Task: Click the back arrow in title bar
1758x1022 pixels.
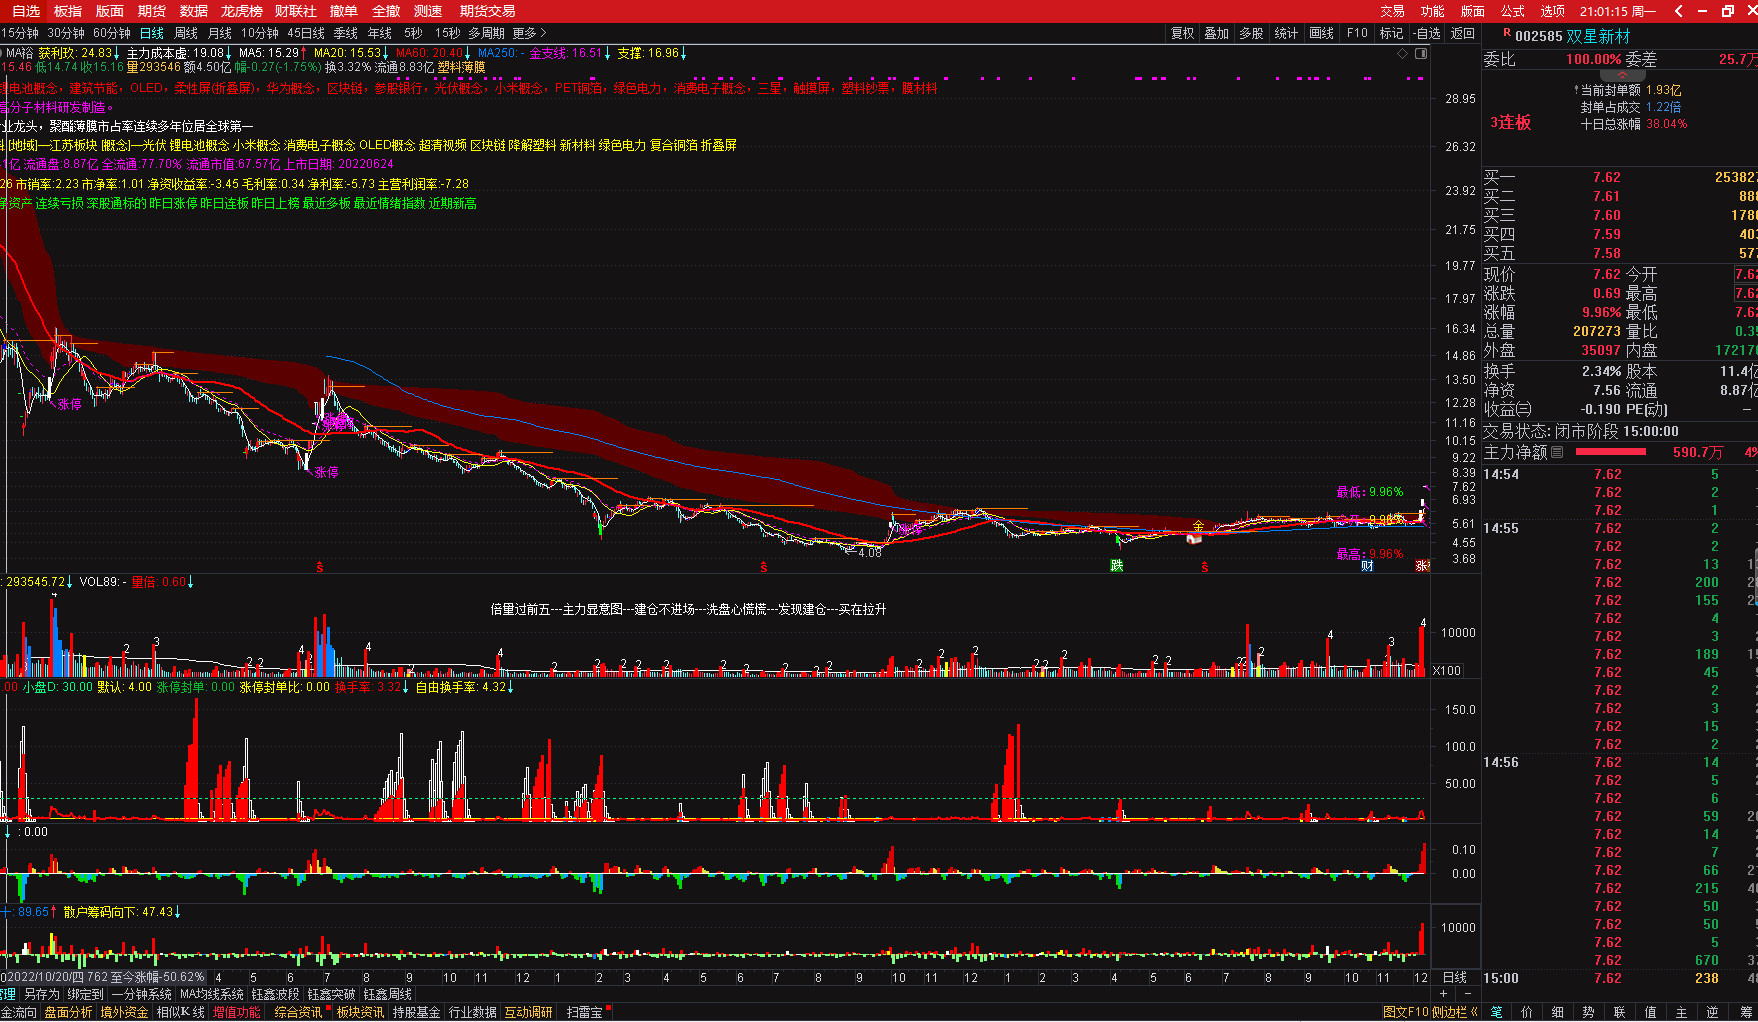Action: point(1678,11)
